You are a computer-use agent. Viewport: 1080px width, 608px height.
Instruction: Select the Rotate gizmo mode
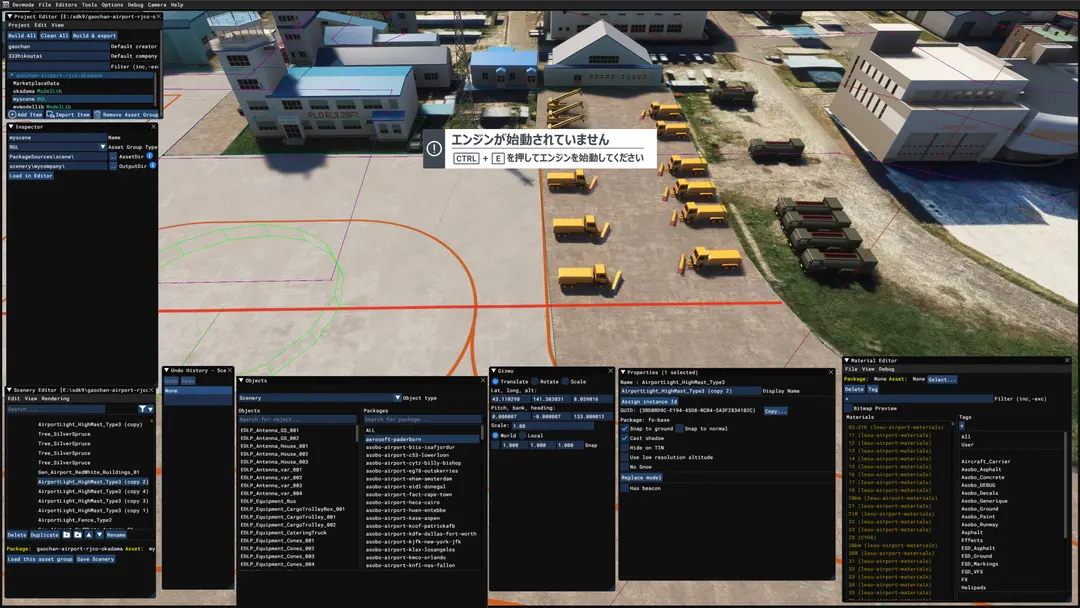coord(535,381)
